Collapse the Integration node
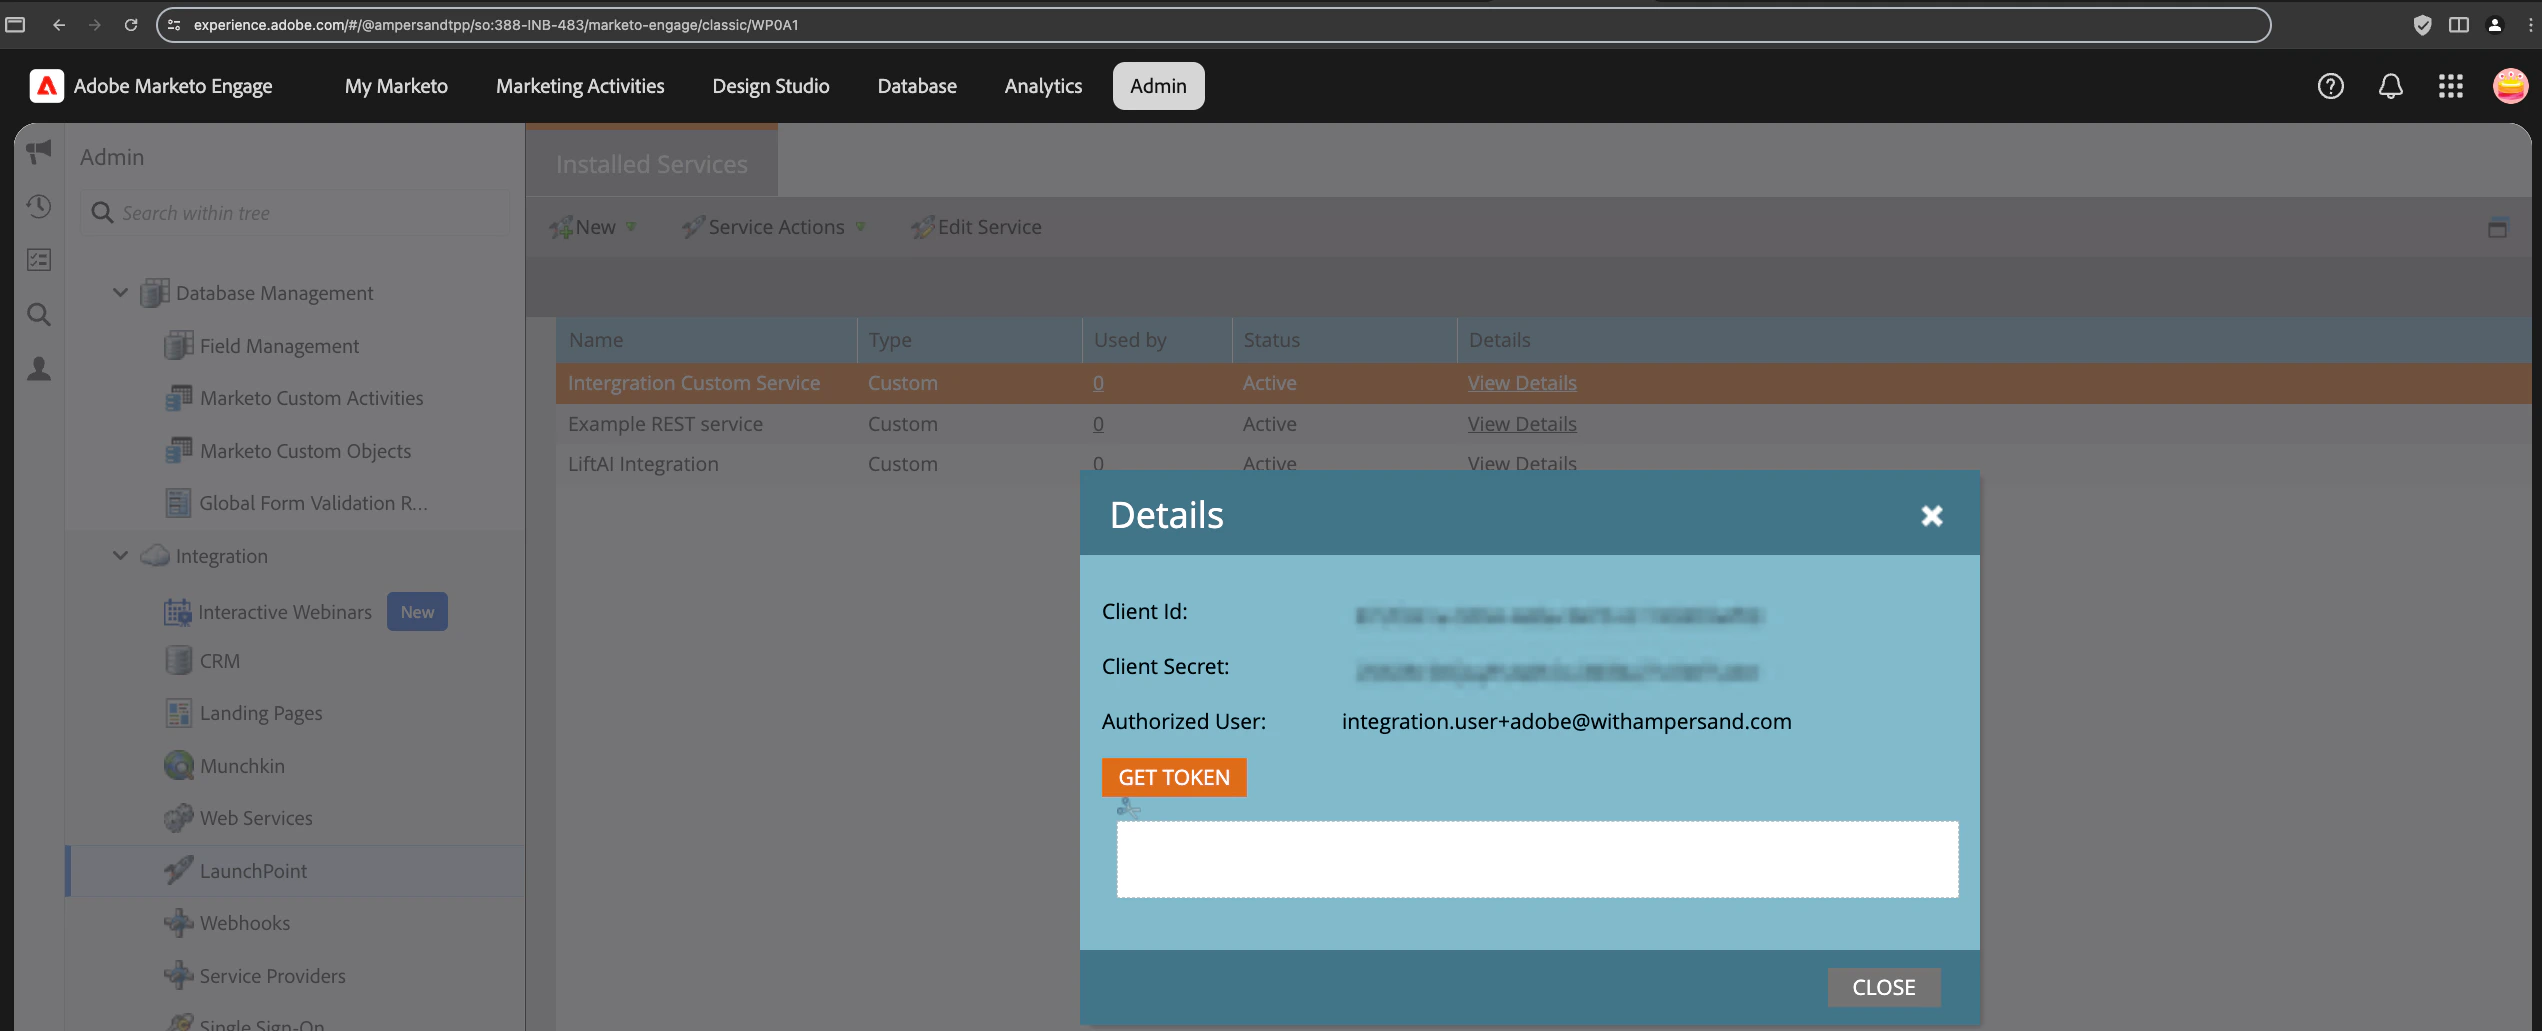 pyautogui.click(x=120, y=556)
